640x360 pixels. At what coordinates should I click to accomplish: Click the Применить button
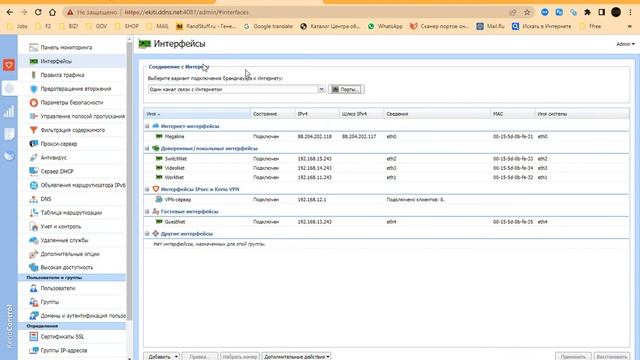pos(573,356)
